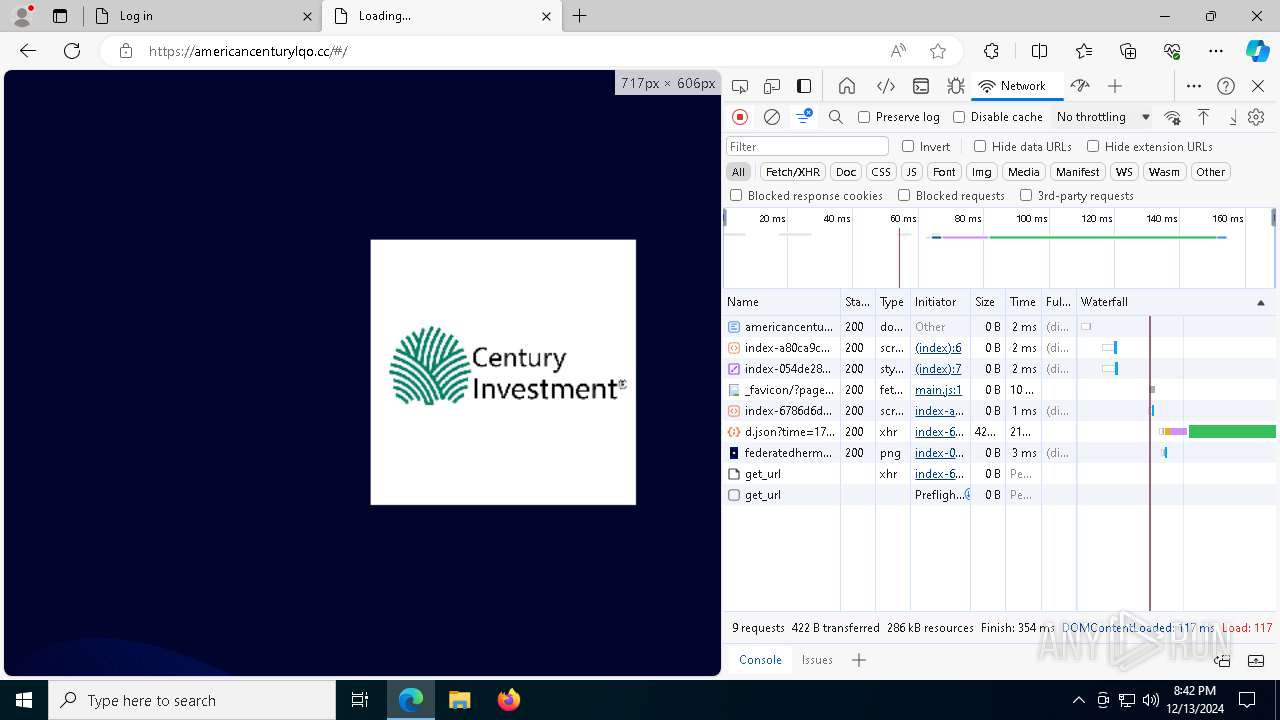Image resolution: width=1280 pixels, height=720 pixels.
Task: Open the Console tool icon in DevTools toolbar
Action: pyautogui.click(x=921, y=86)
